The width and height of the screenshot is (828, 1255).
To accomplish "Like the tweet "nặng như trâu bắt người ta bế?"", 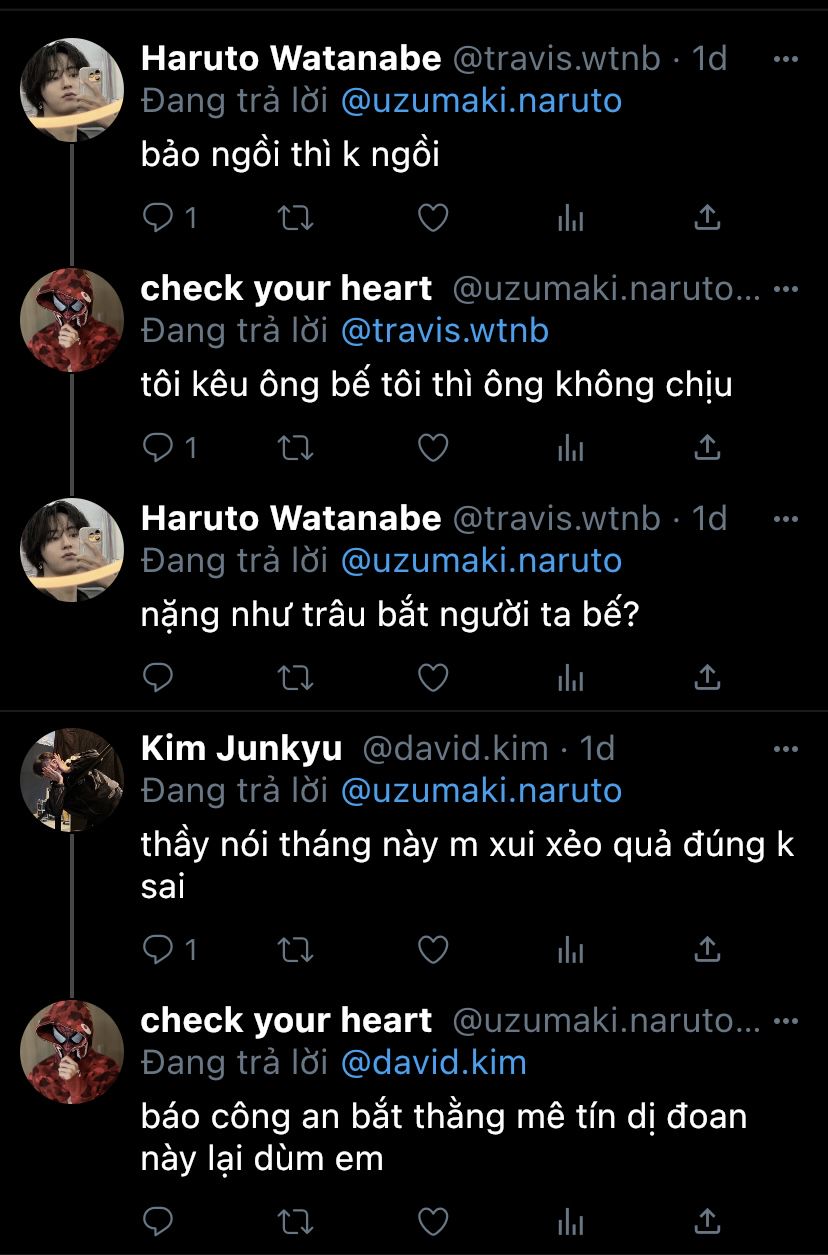I will click(432, 678).
